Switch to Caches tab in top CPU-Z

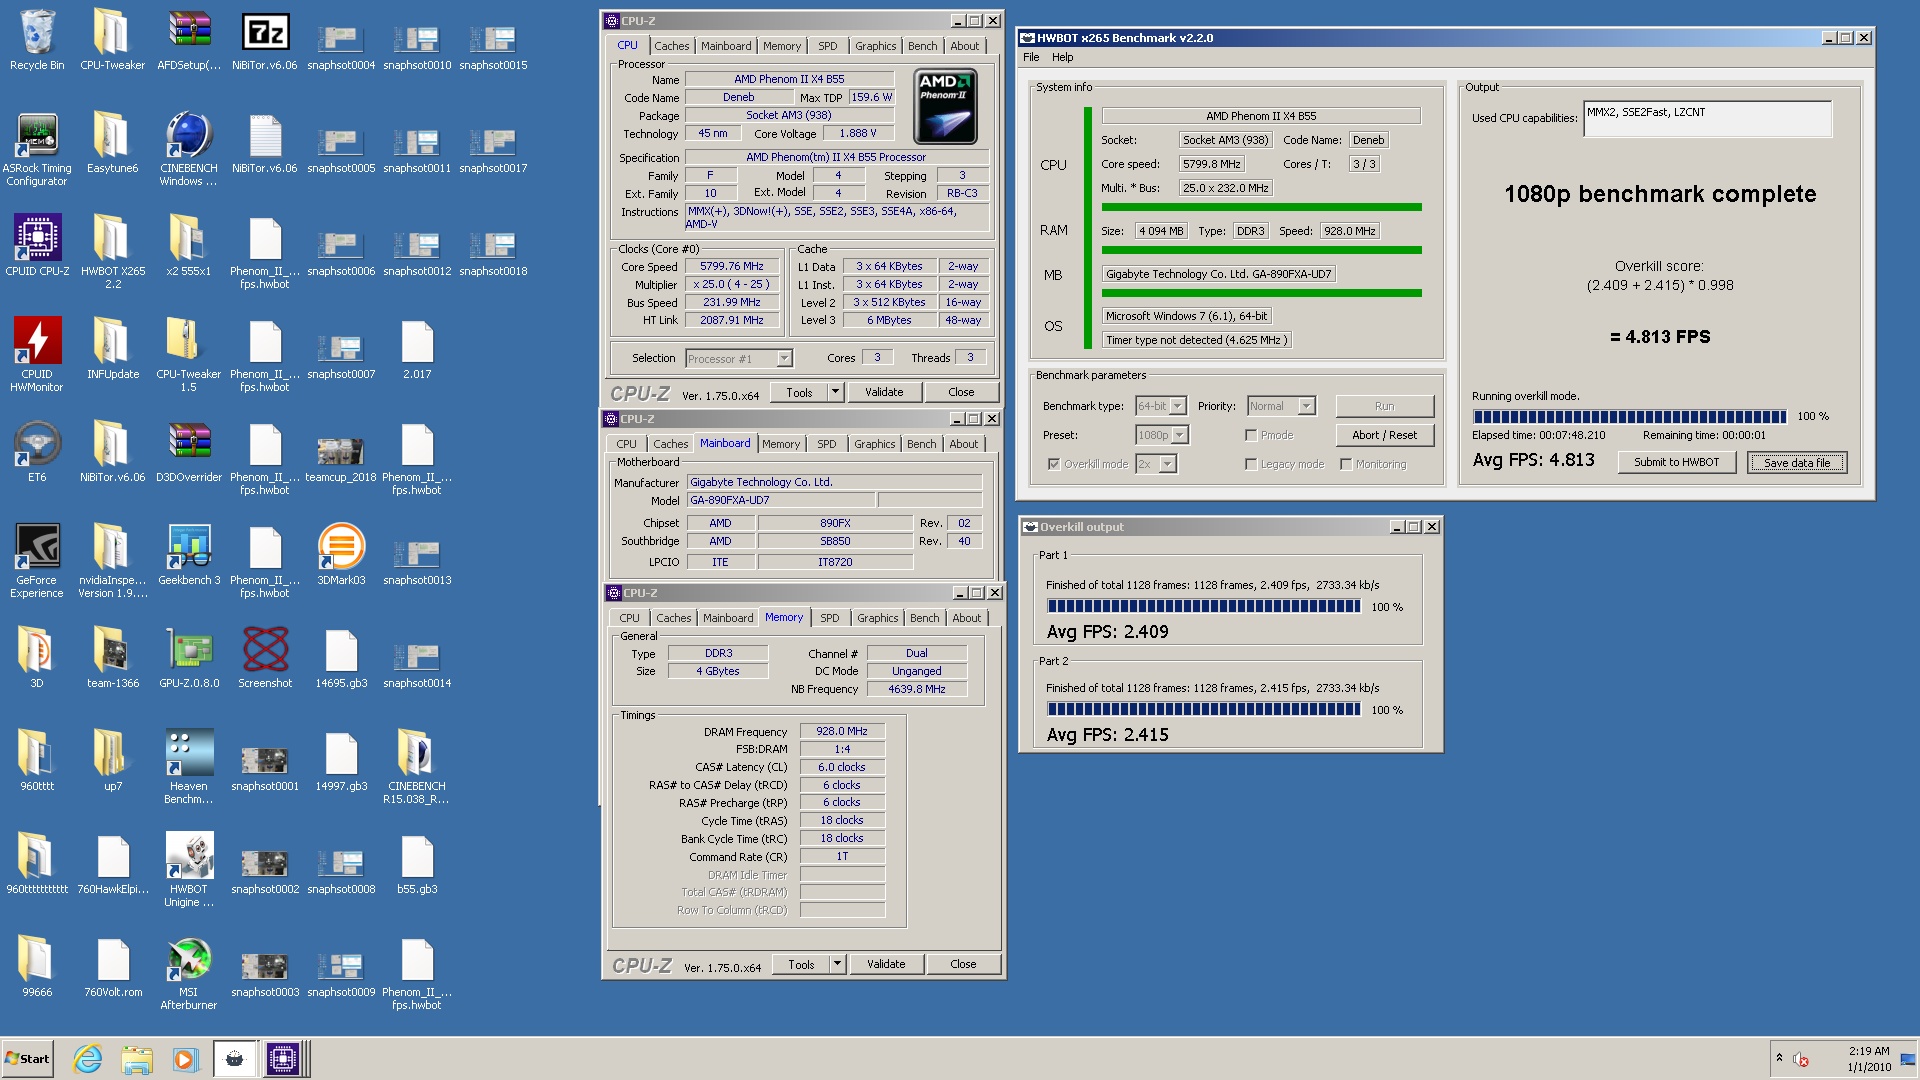coord(672,46)
